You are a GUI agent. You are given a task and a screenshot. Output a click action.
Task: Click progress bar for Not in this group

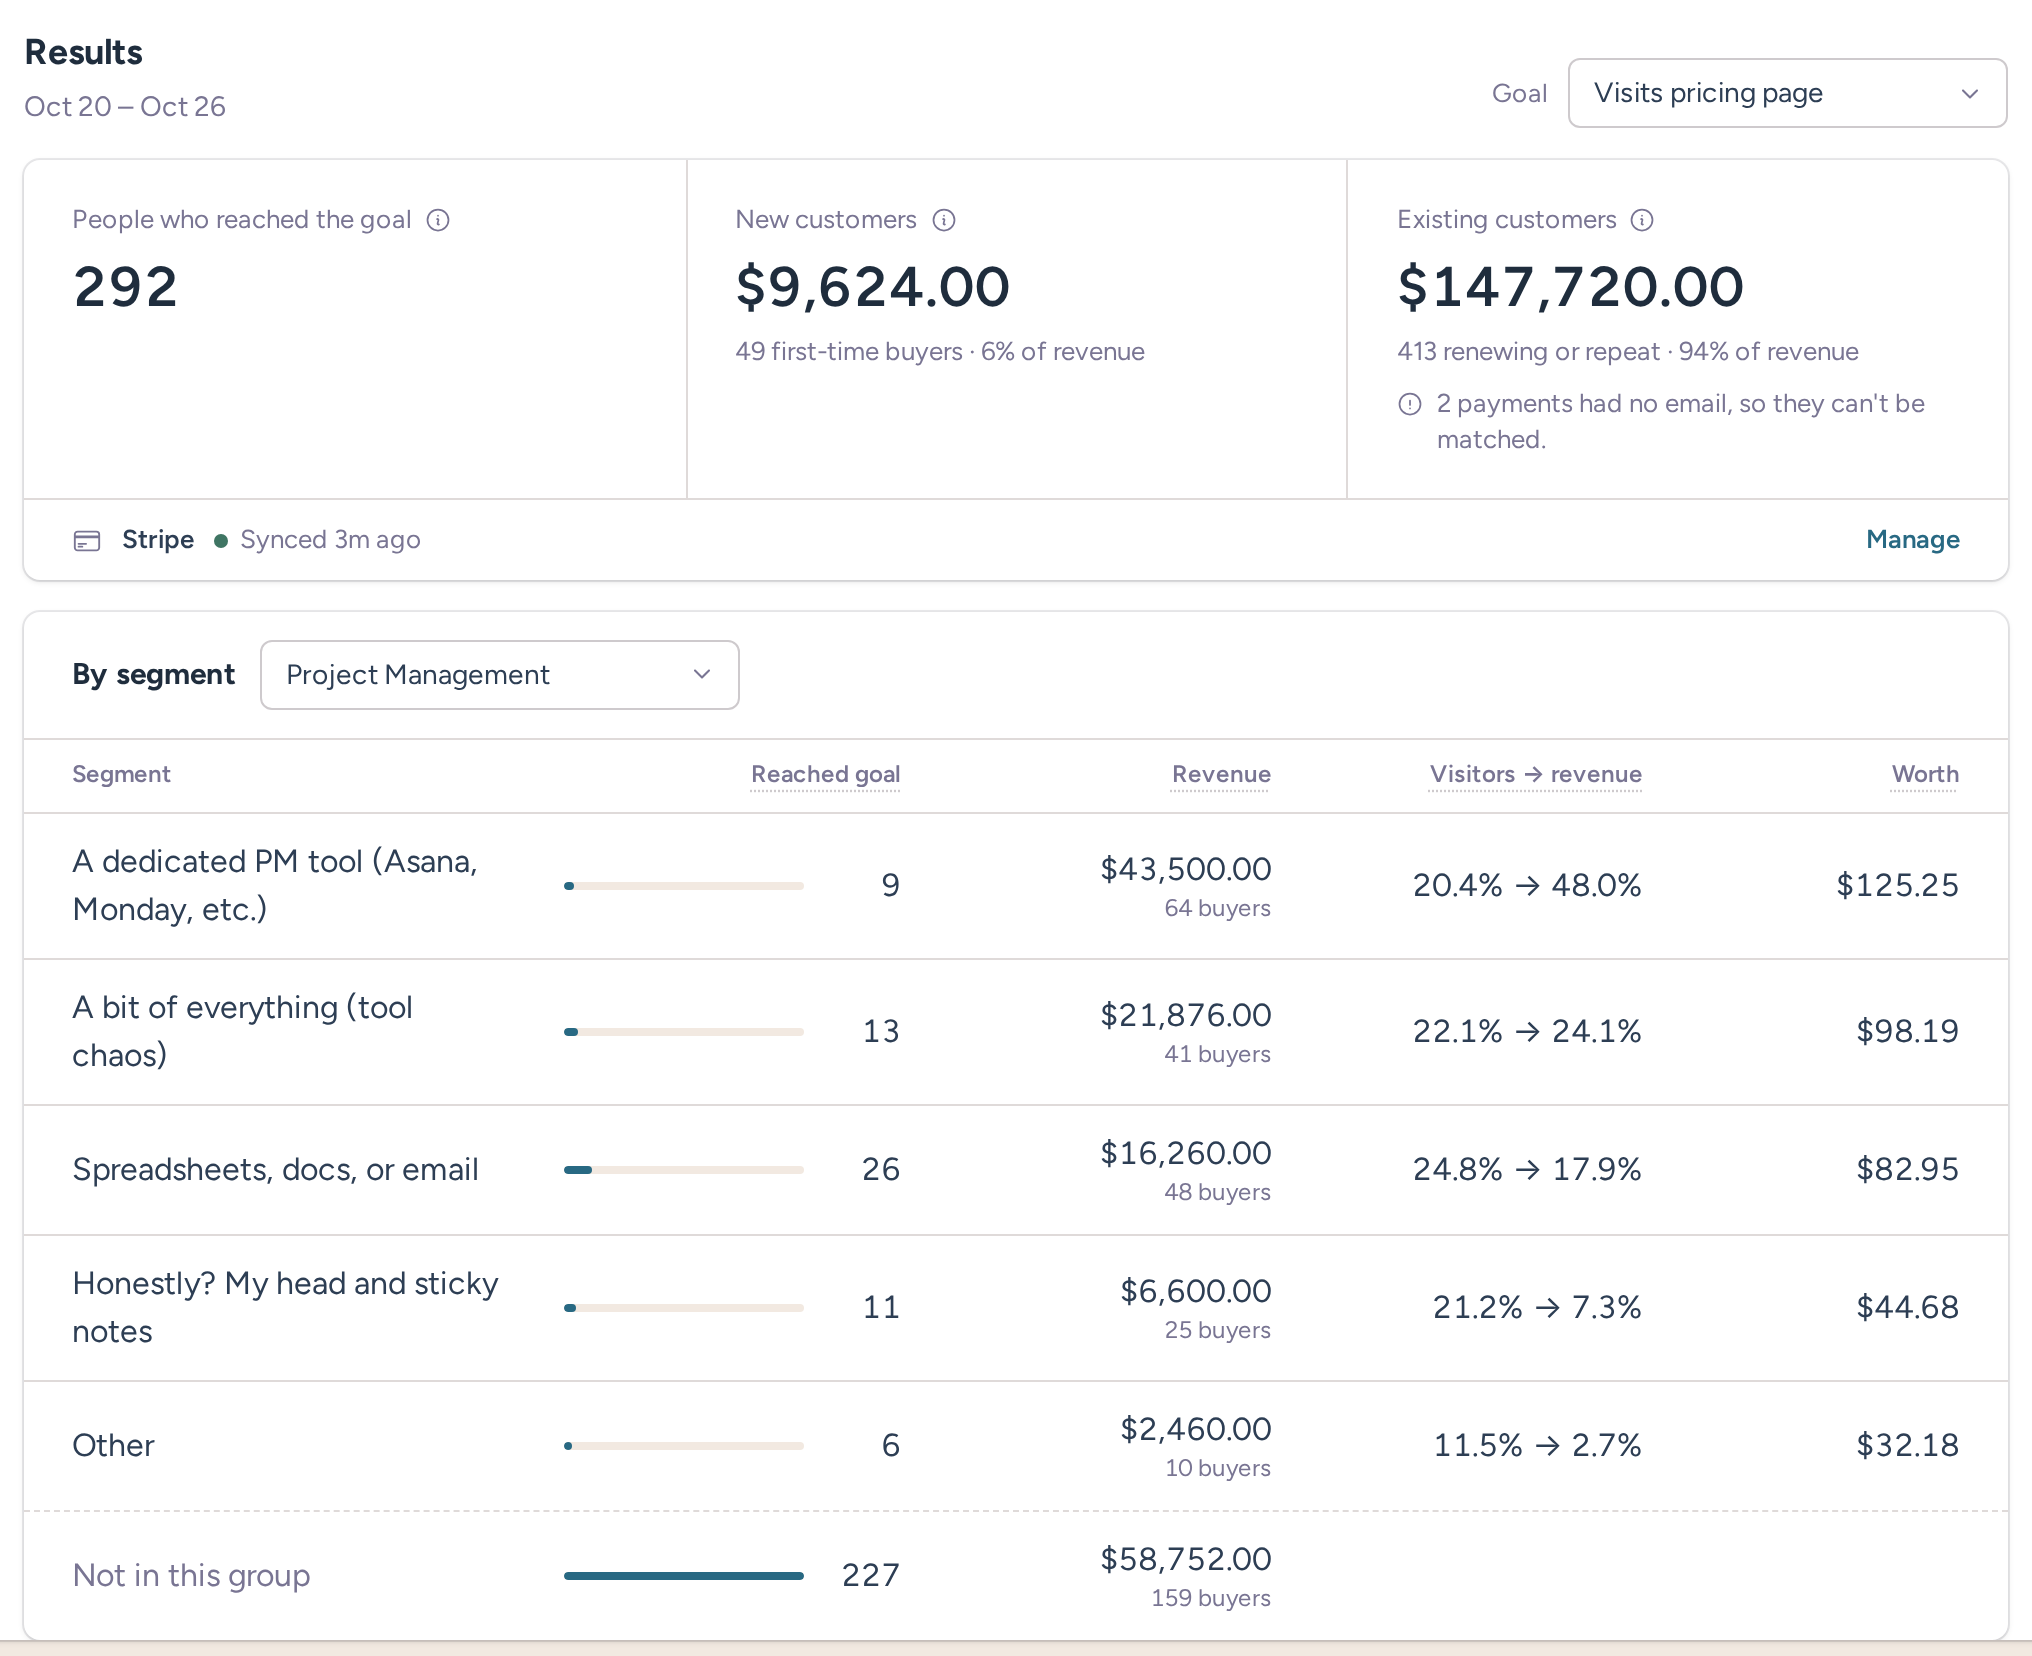point(684,1576)
